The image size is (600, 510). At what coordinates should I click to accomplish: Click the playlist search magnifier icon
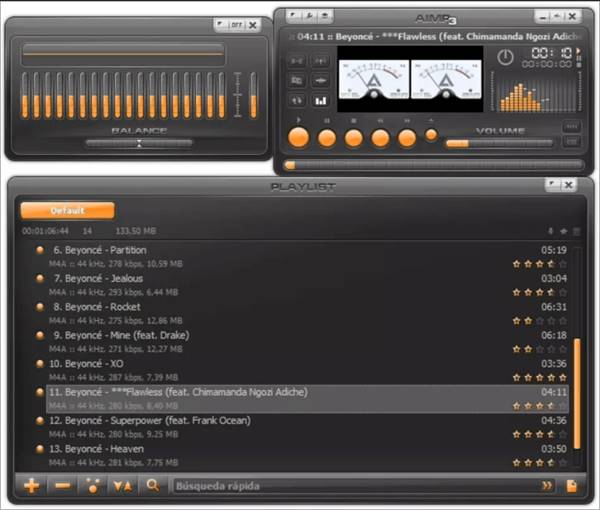point(153,486)
